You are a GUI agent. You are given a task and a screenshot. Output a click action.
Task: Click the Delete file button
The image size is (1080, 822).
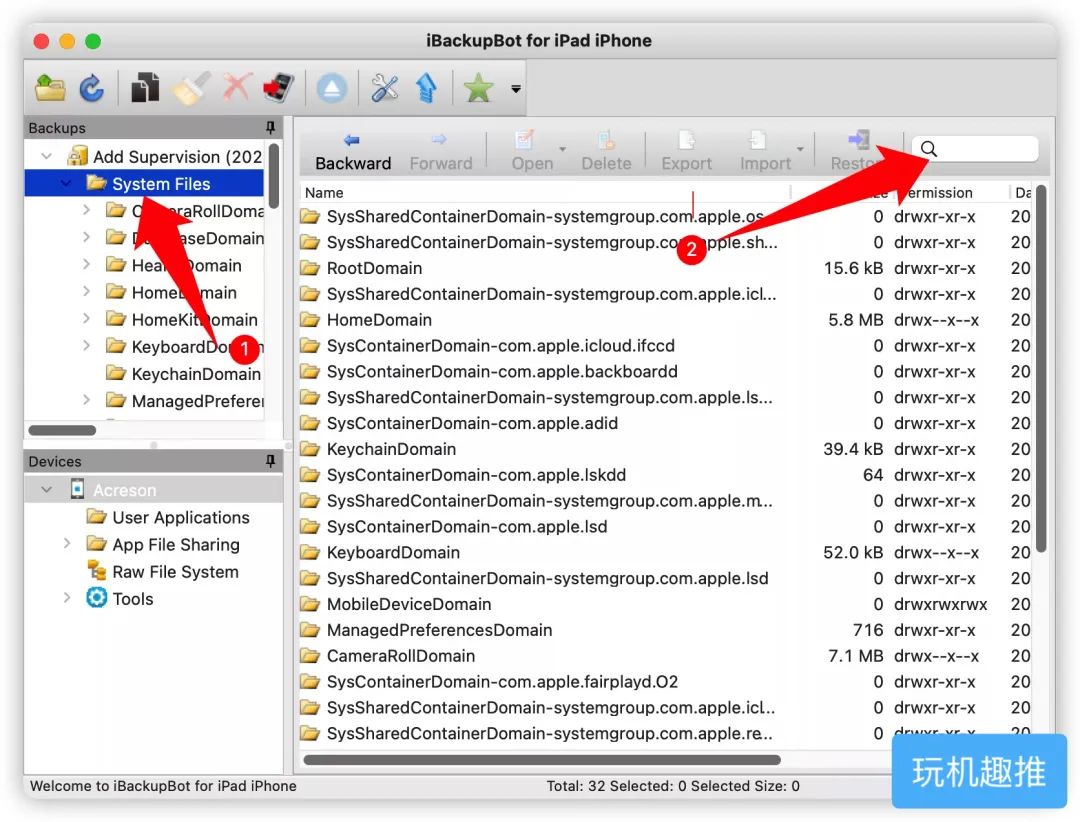[606, 152]
